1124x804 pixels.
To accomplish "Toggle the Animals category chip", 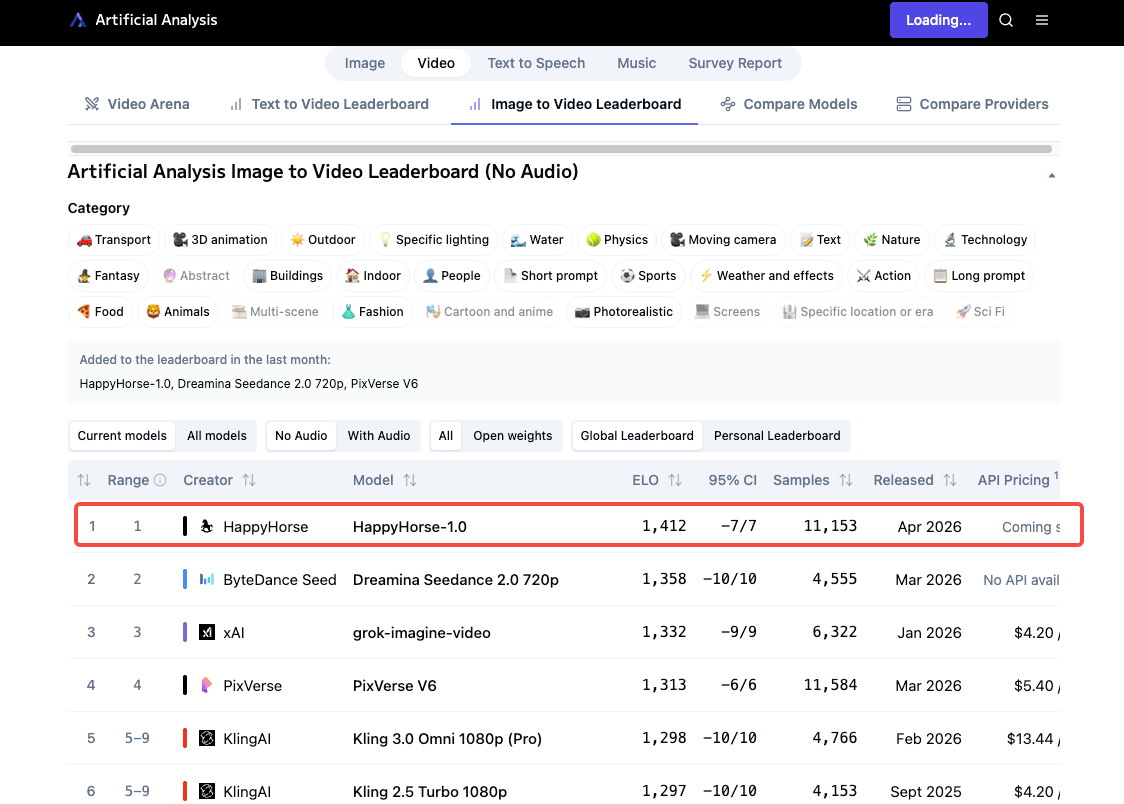I will click(x=178, y=312).
